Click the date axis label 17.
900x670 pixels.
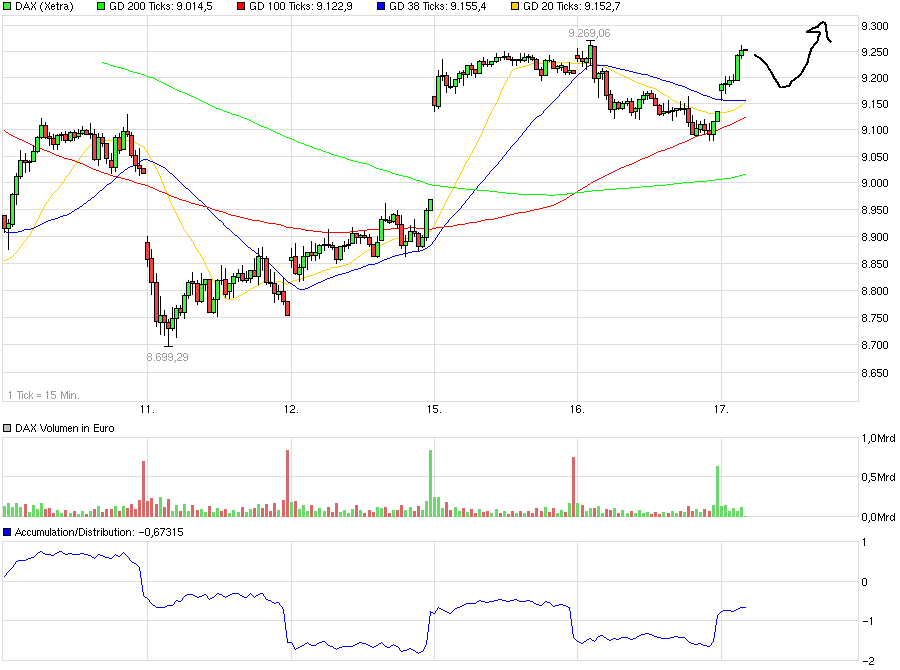[x=721, y=409]
